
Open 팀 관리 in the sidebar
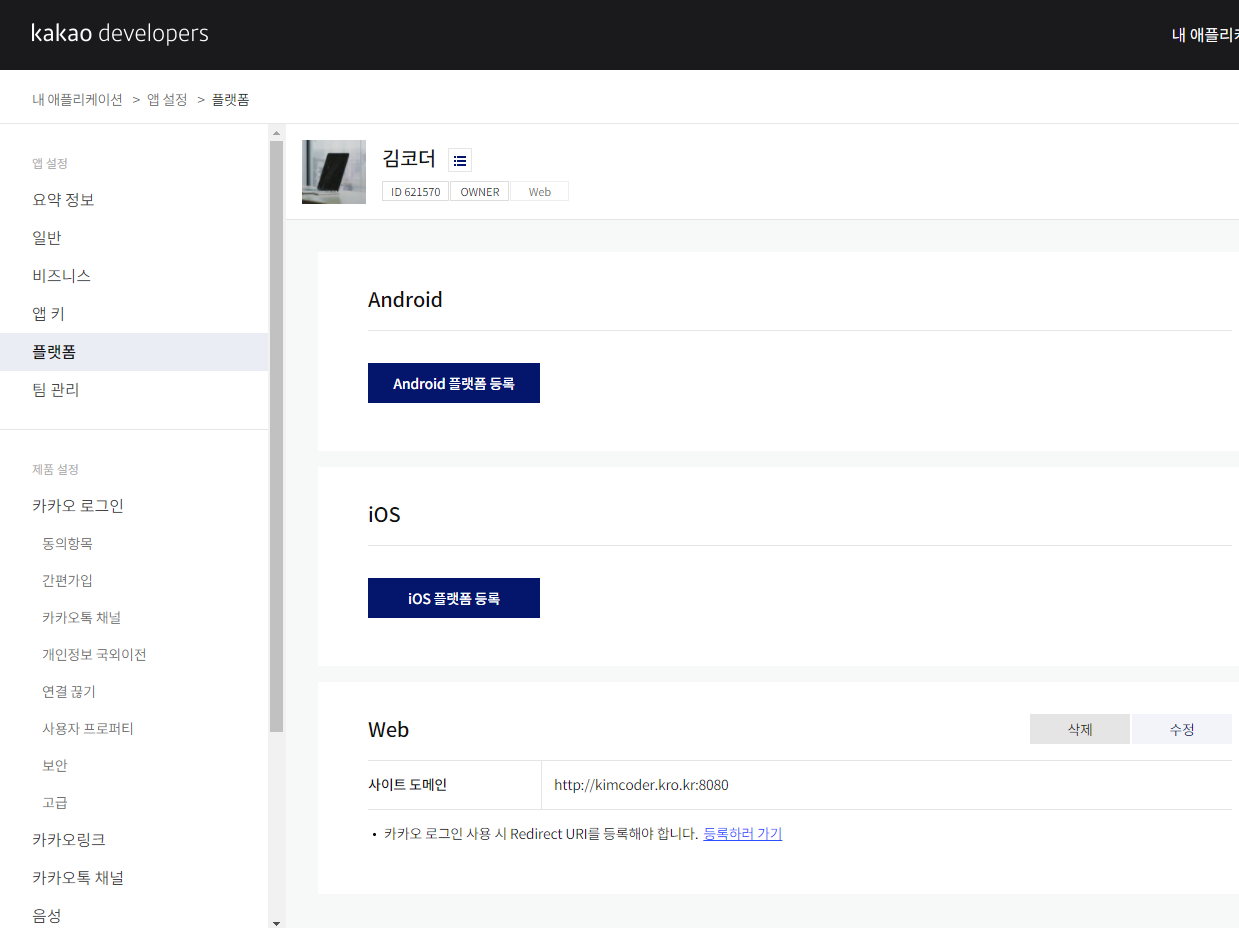56,390
